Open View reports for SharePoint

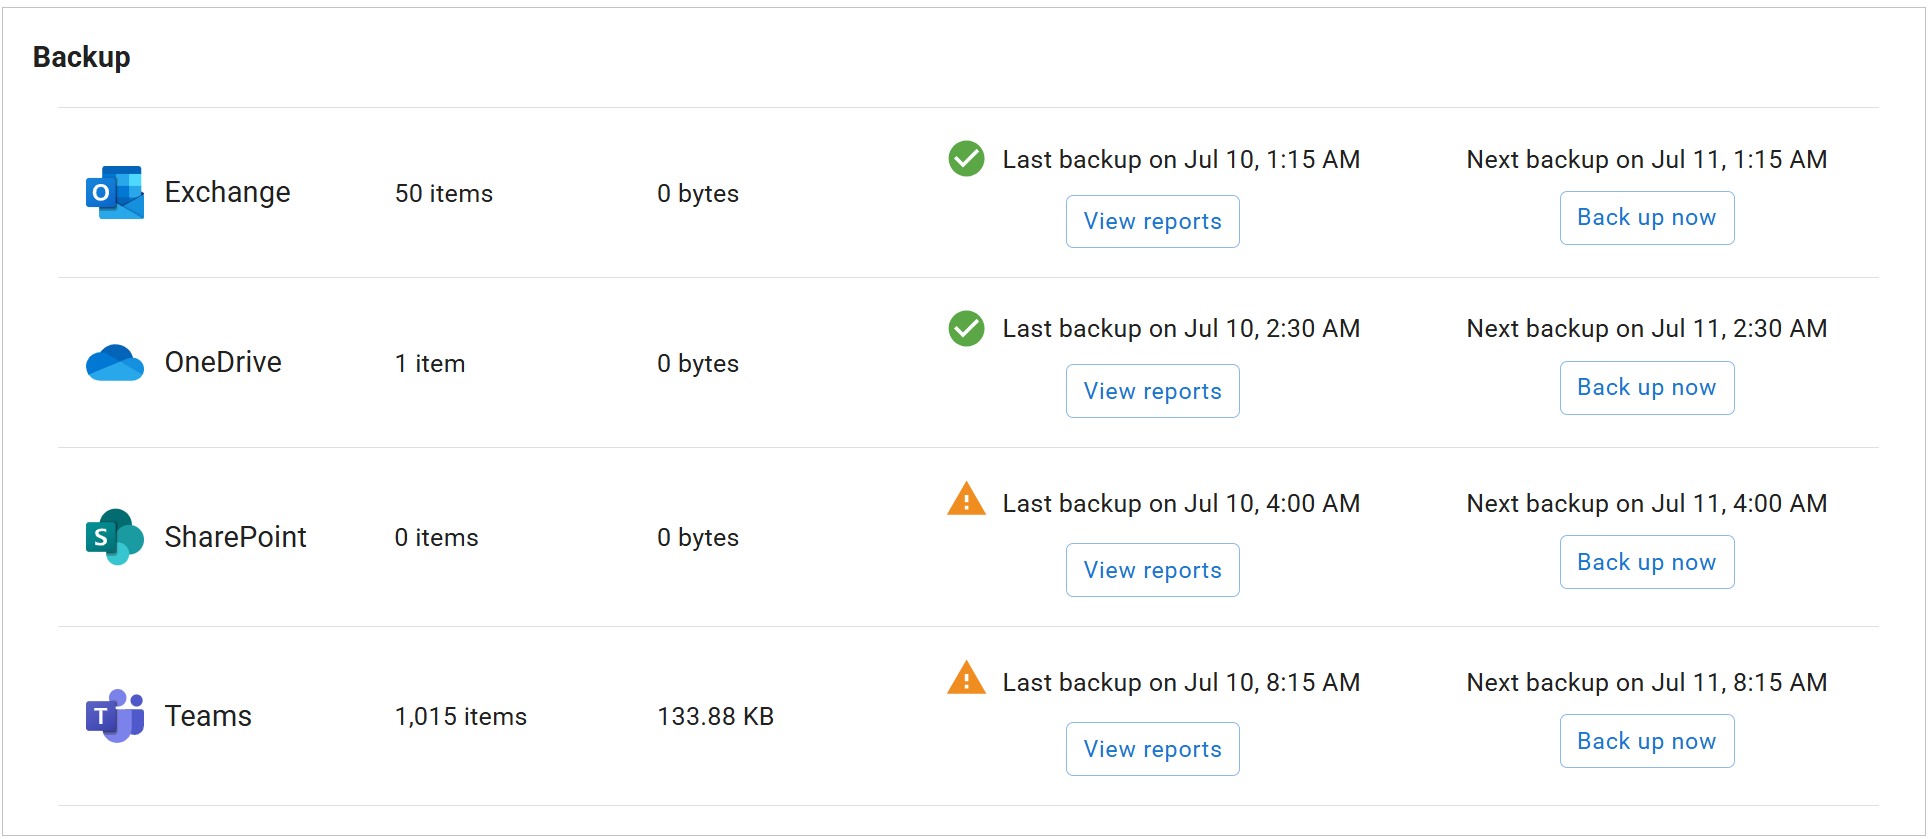pos(1153,570)
